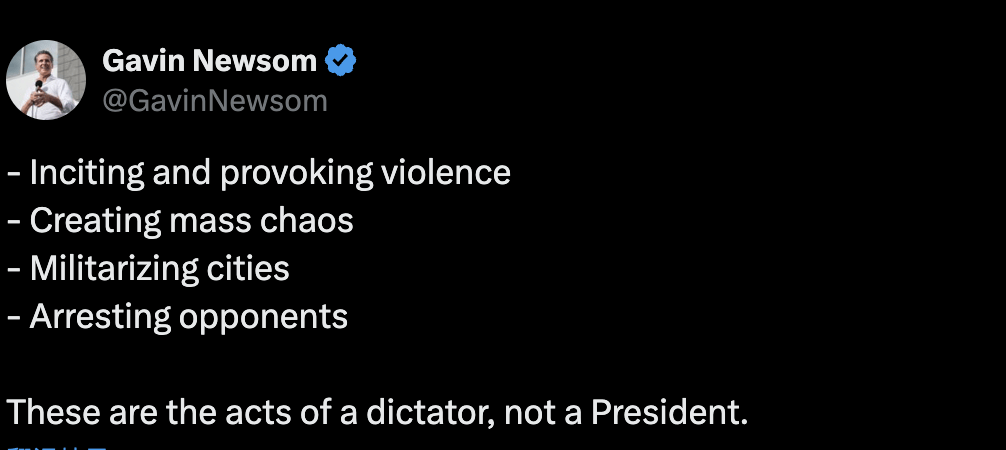Click the display name Gavin Newsom
Image resolution: width=1006 pixels, height=450 pixels.
coord(210,63)
